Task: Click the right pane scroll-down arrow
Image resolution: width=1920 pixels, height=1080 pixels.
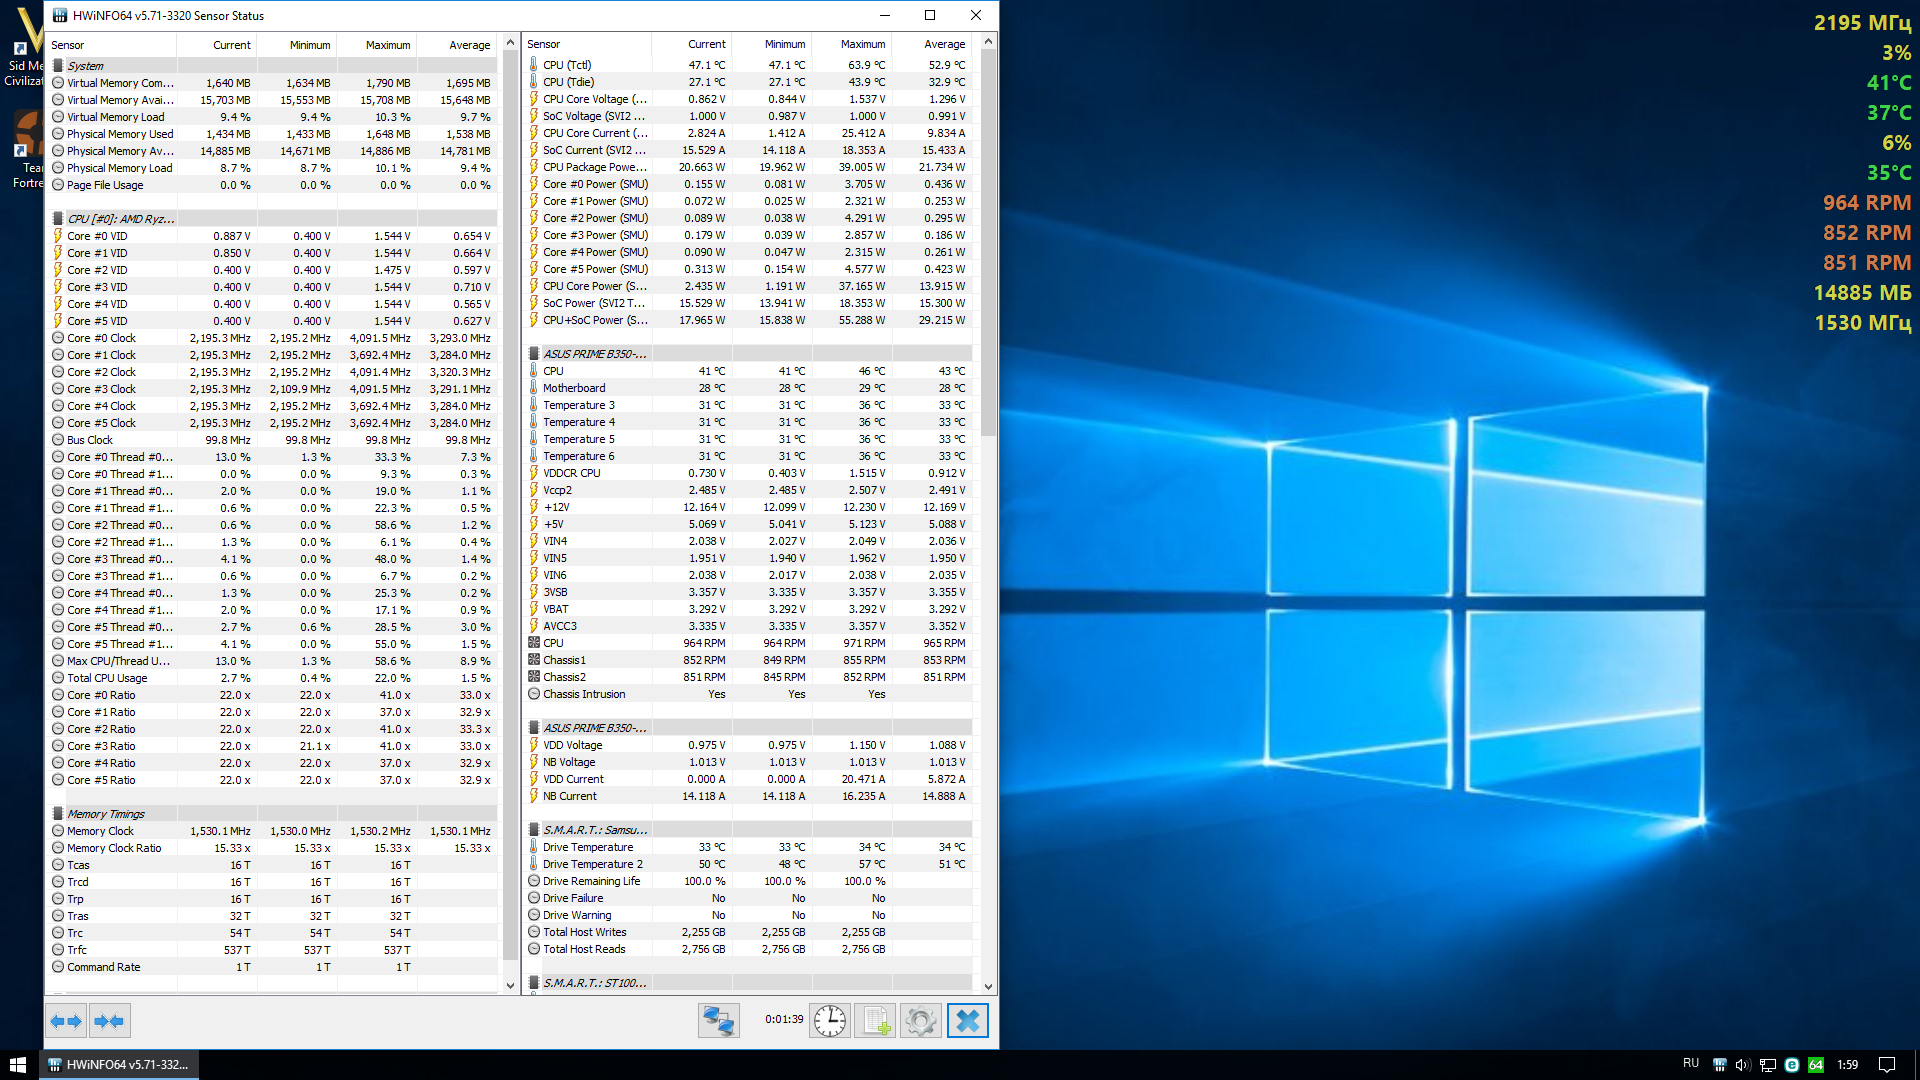Action: tap(988, 986)
